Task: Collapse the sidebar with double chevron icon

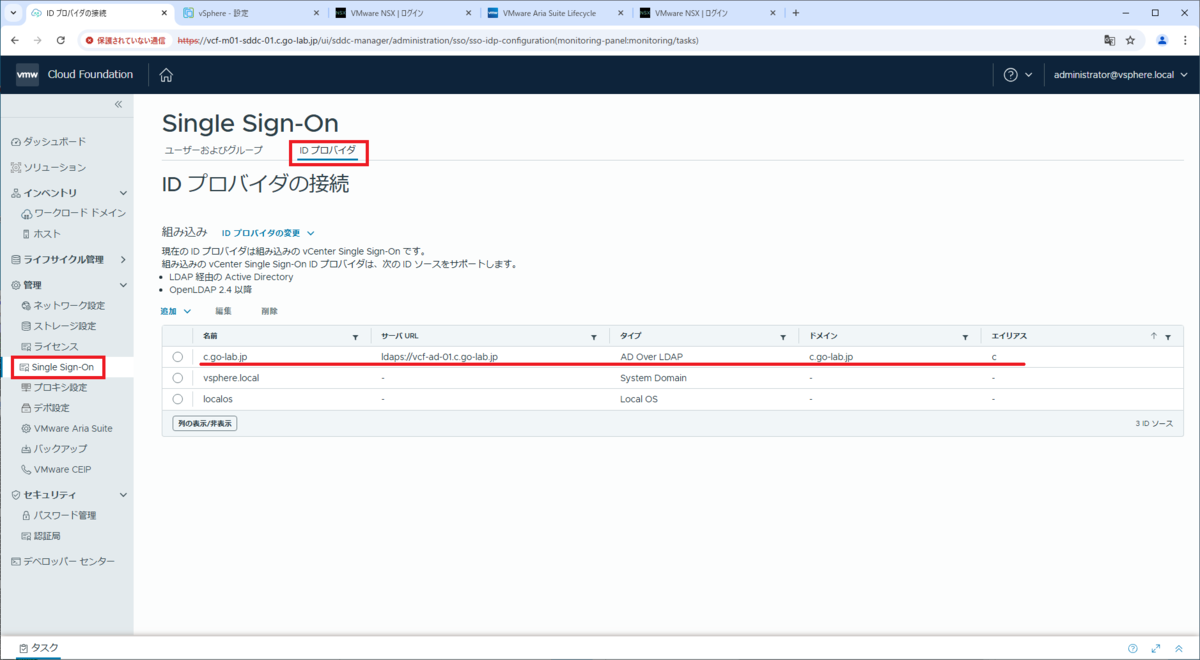Action: click(118, 104)
